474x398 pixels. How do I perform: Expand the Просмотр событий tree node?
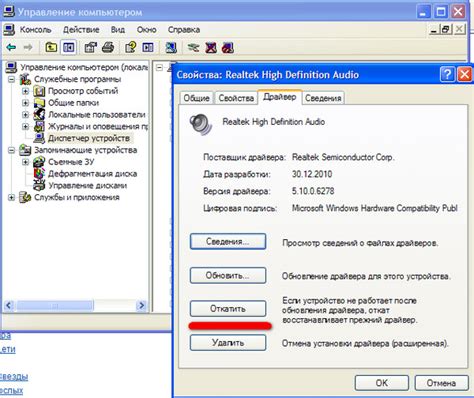click(25, 91)
